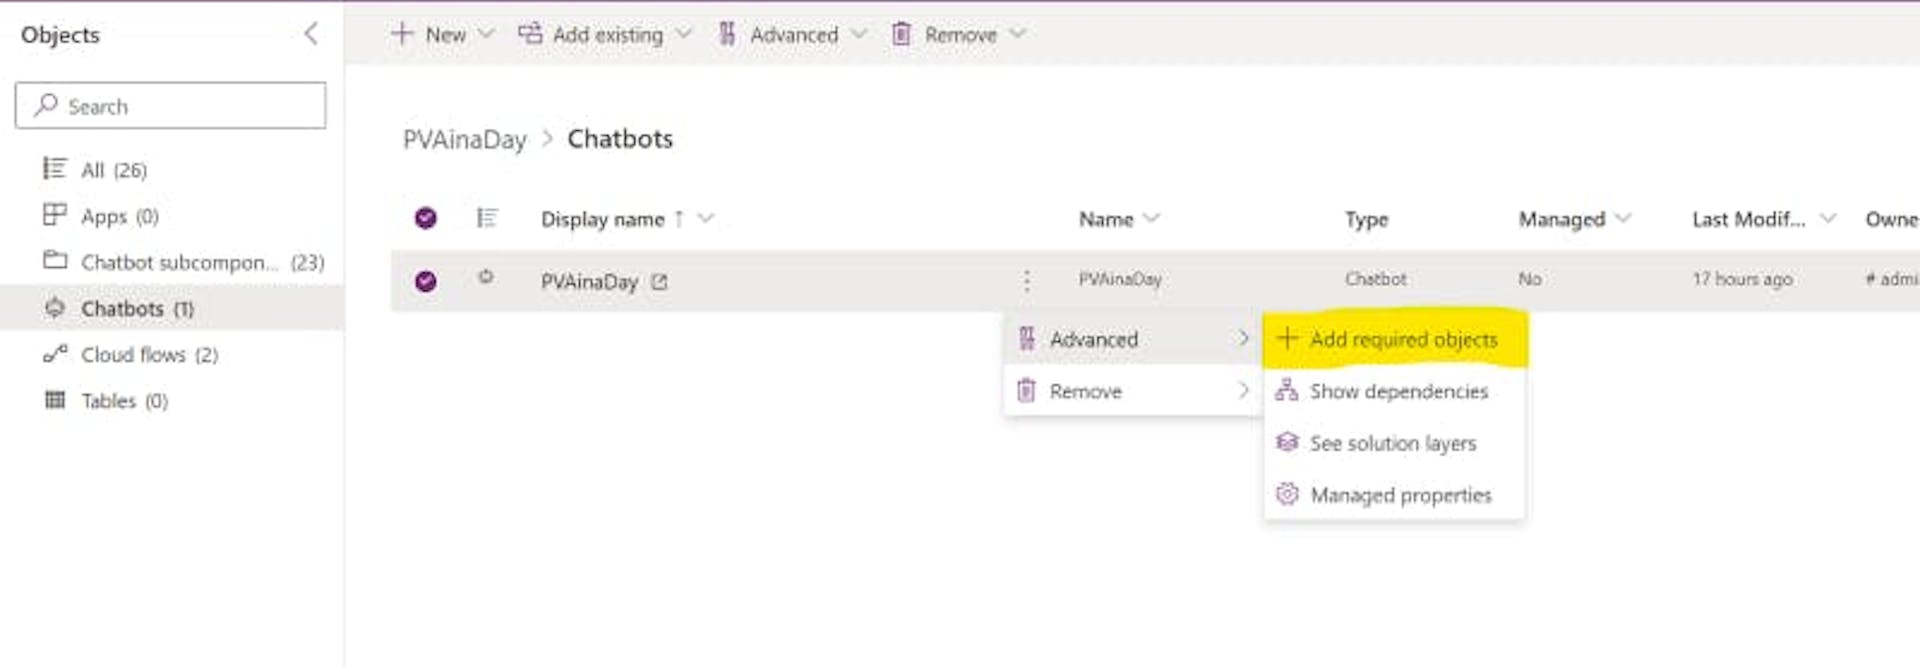Screen dimensions: 1920x667
Task: Click the Advanced toolbar button label
Action: click(794, 34)
